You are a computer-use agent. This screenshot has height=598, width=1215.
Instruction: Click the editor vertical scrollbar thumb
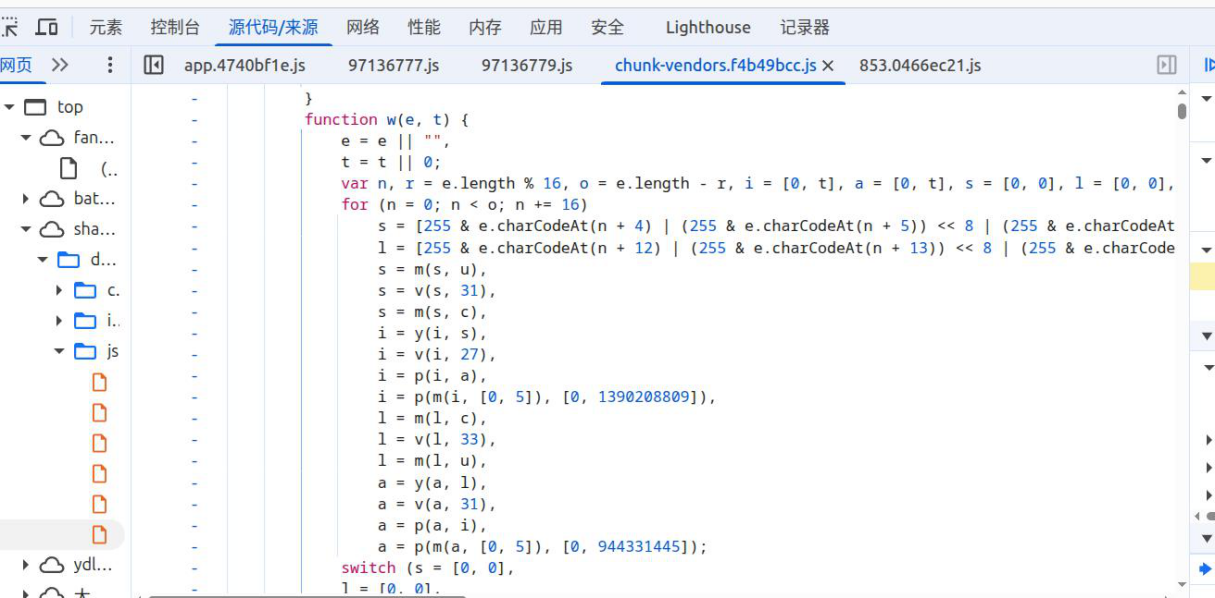pyautogui.click(x=1182, y=110)
